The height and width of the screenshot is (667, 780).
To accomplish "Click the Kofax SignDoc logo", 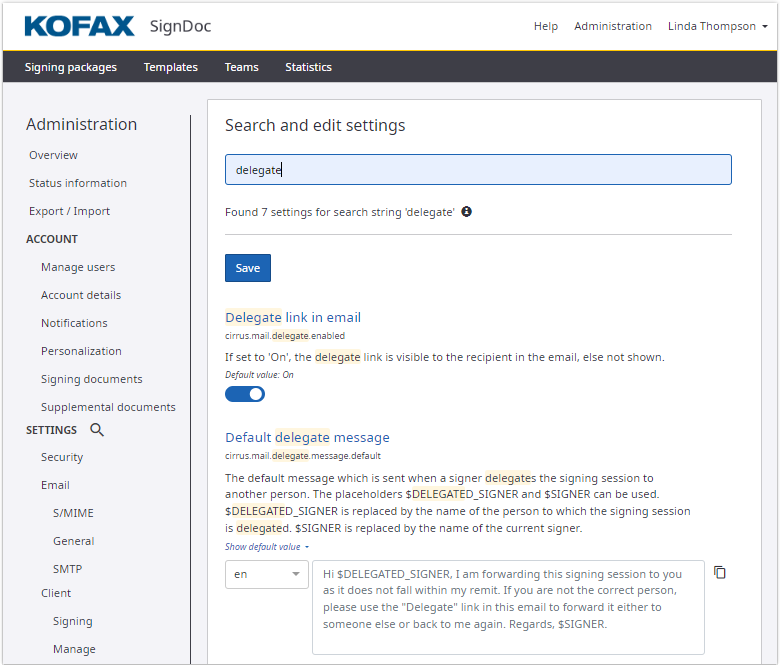I will point(117,26).
